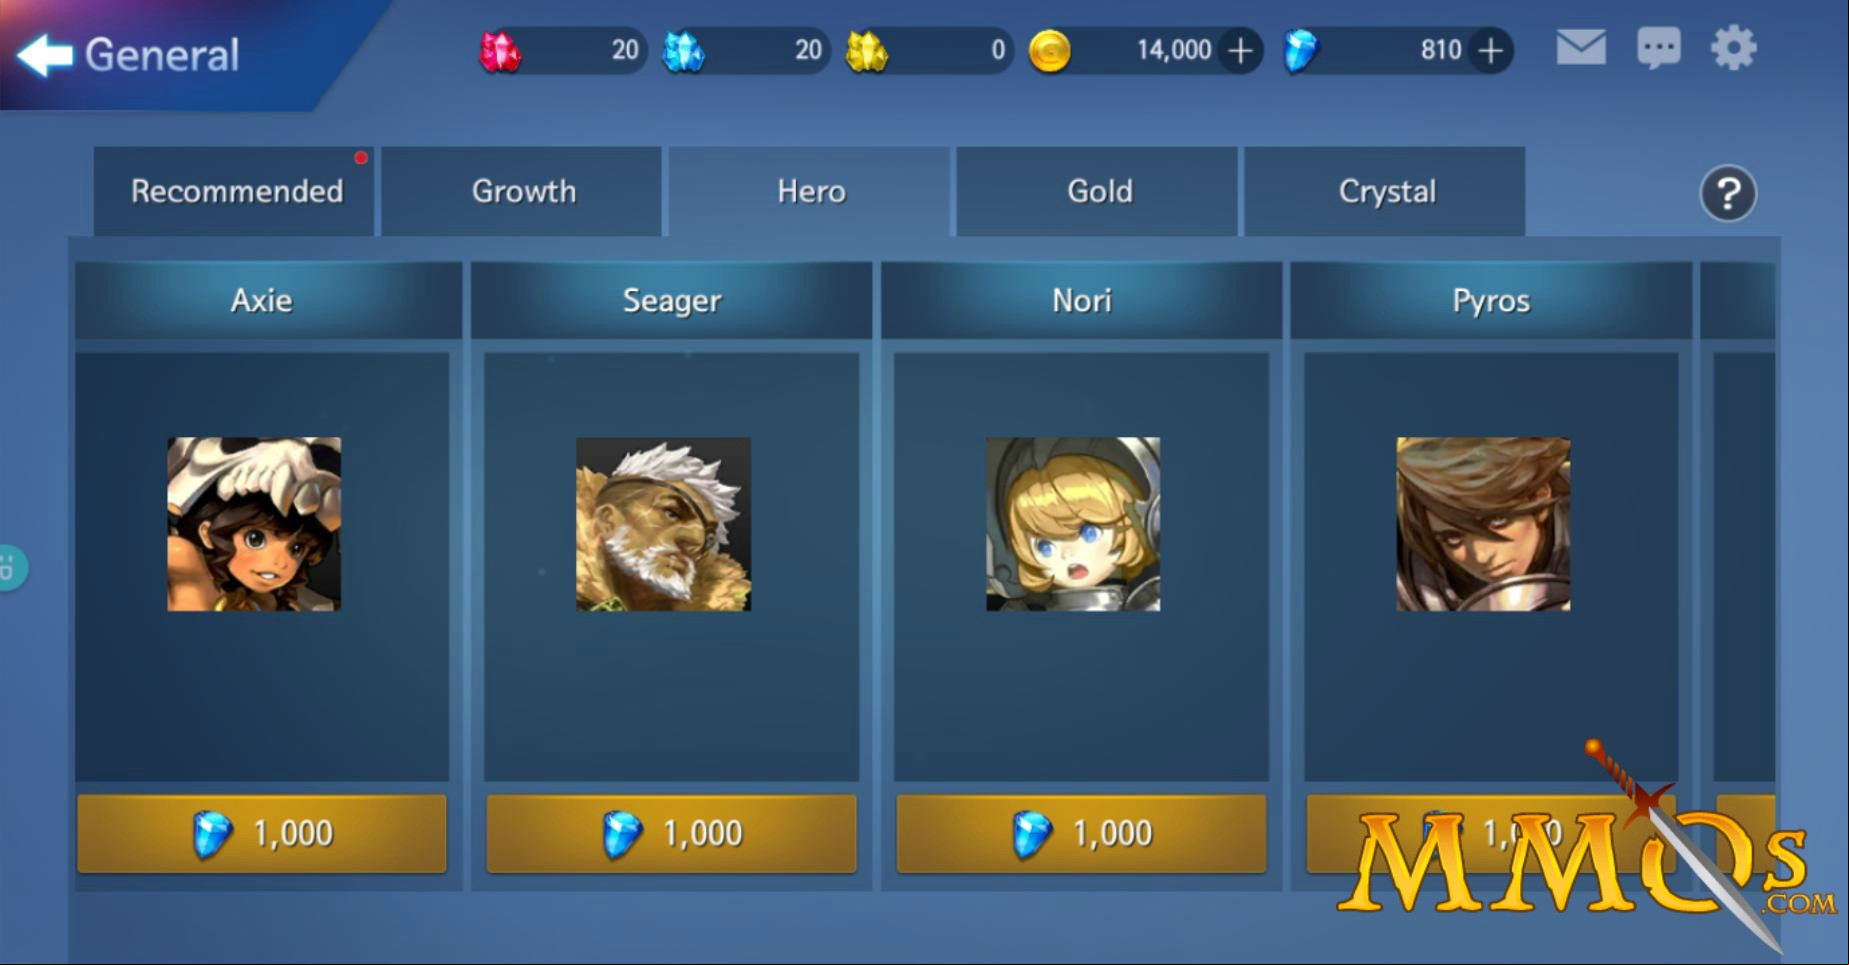Open the mail envelope icon
Viewport: 1849px width, 965px height.
click(1581, 48)
